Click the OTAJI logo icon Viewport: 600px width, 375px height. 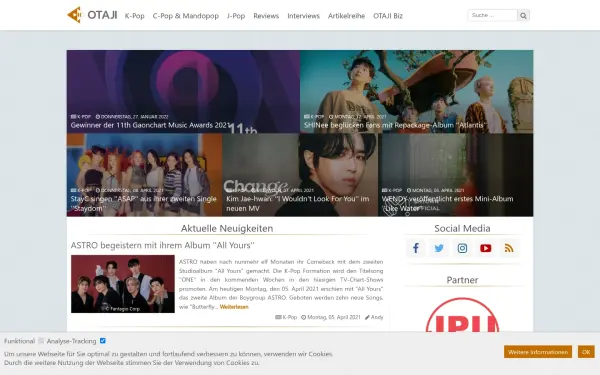[x=75, y=15]
